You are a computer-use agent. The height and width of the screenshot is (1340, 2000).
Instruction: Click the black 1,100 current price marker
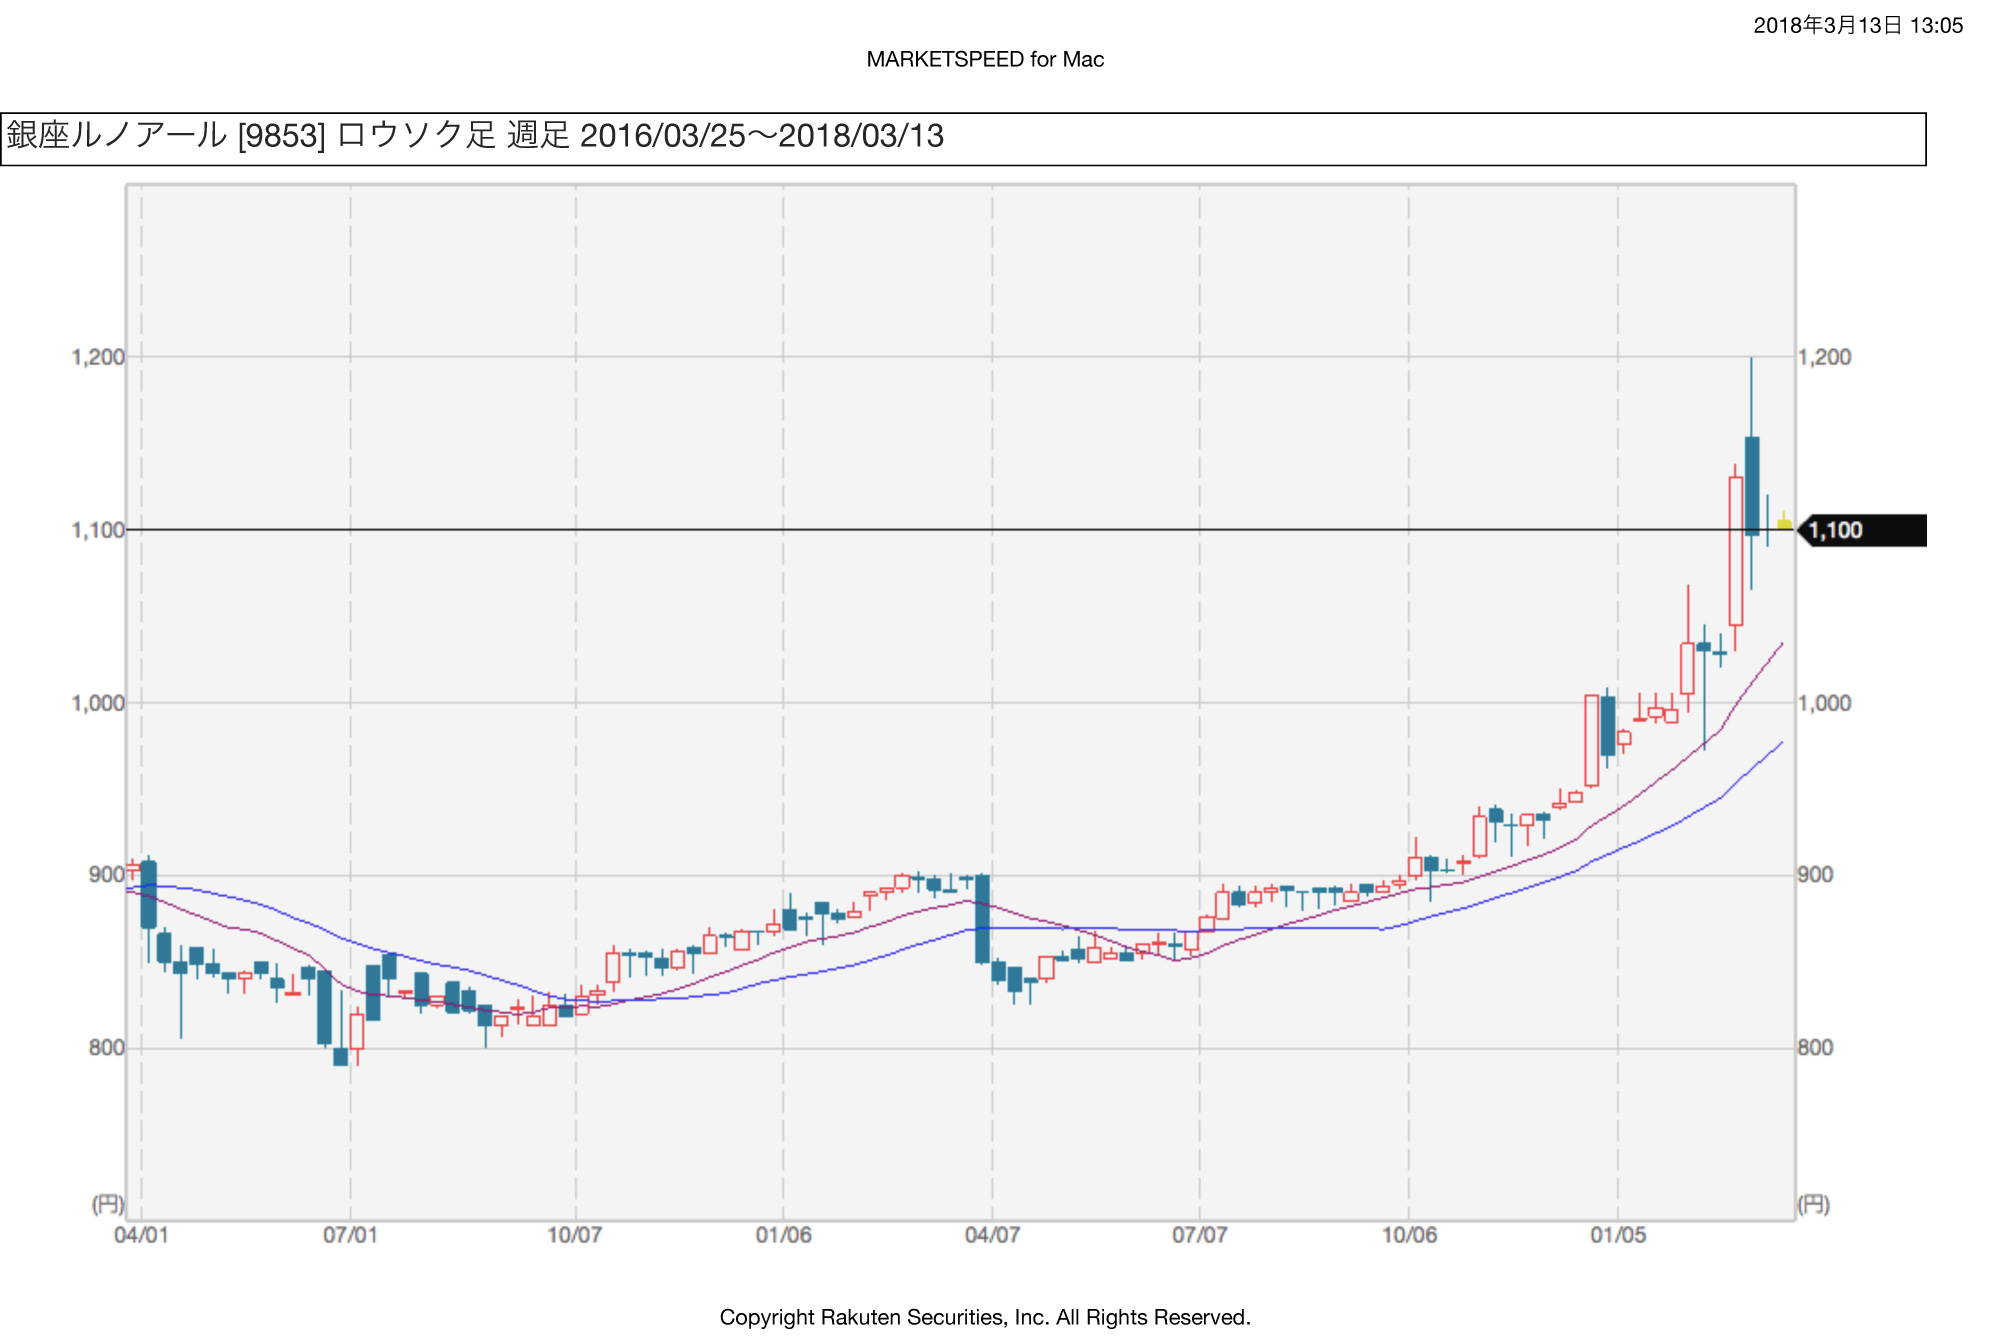tap(1863, 530)
